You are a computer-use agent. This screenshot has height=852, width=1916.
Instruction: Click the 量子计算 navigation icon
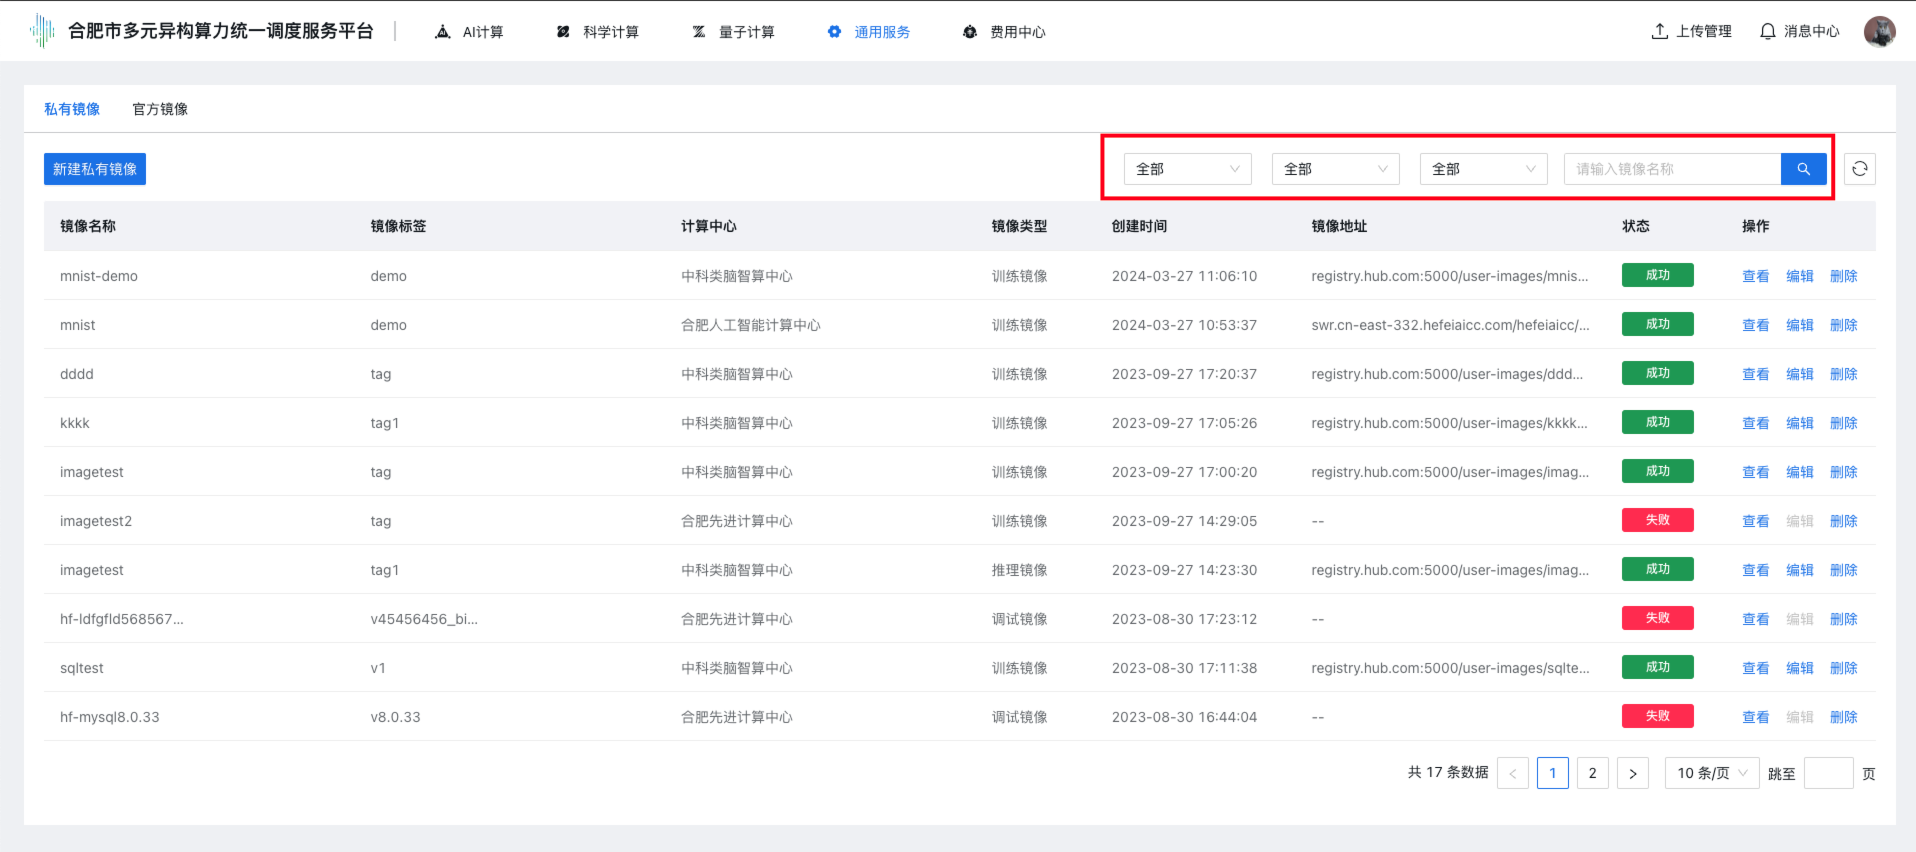pyautogui.click(x=699, y=32)
